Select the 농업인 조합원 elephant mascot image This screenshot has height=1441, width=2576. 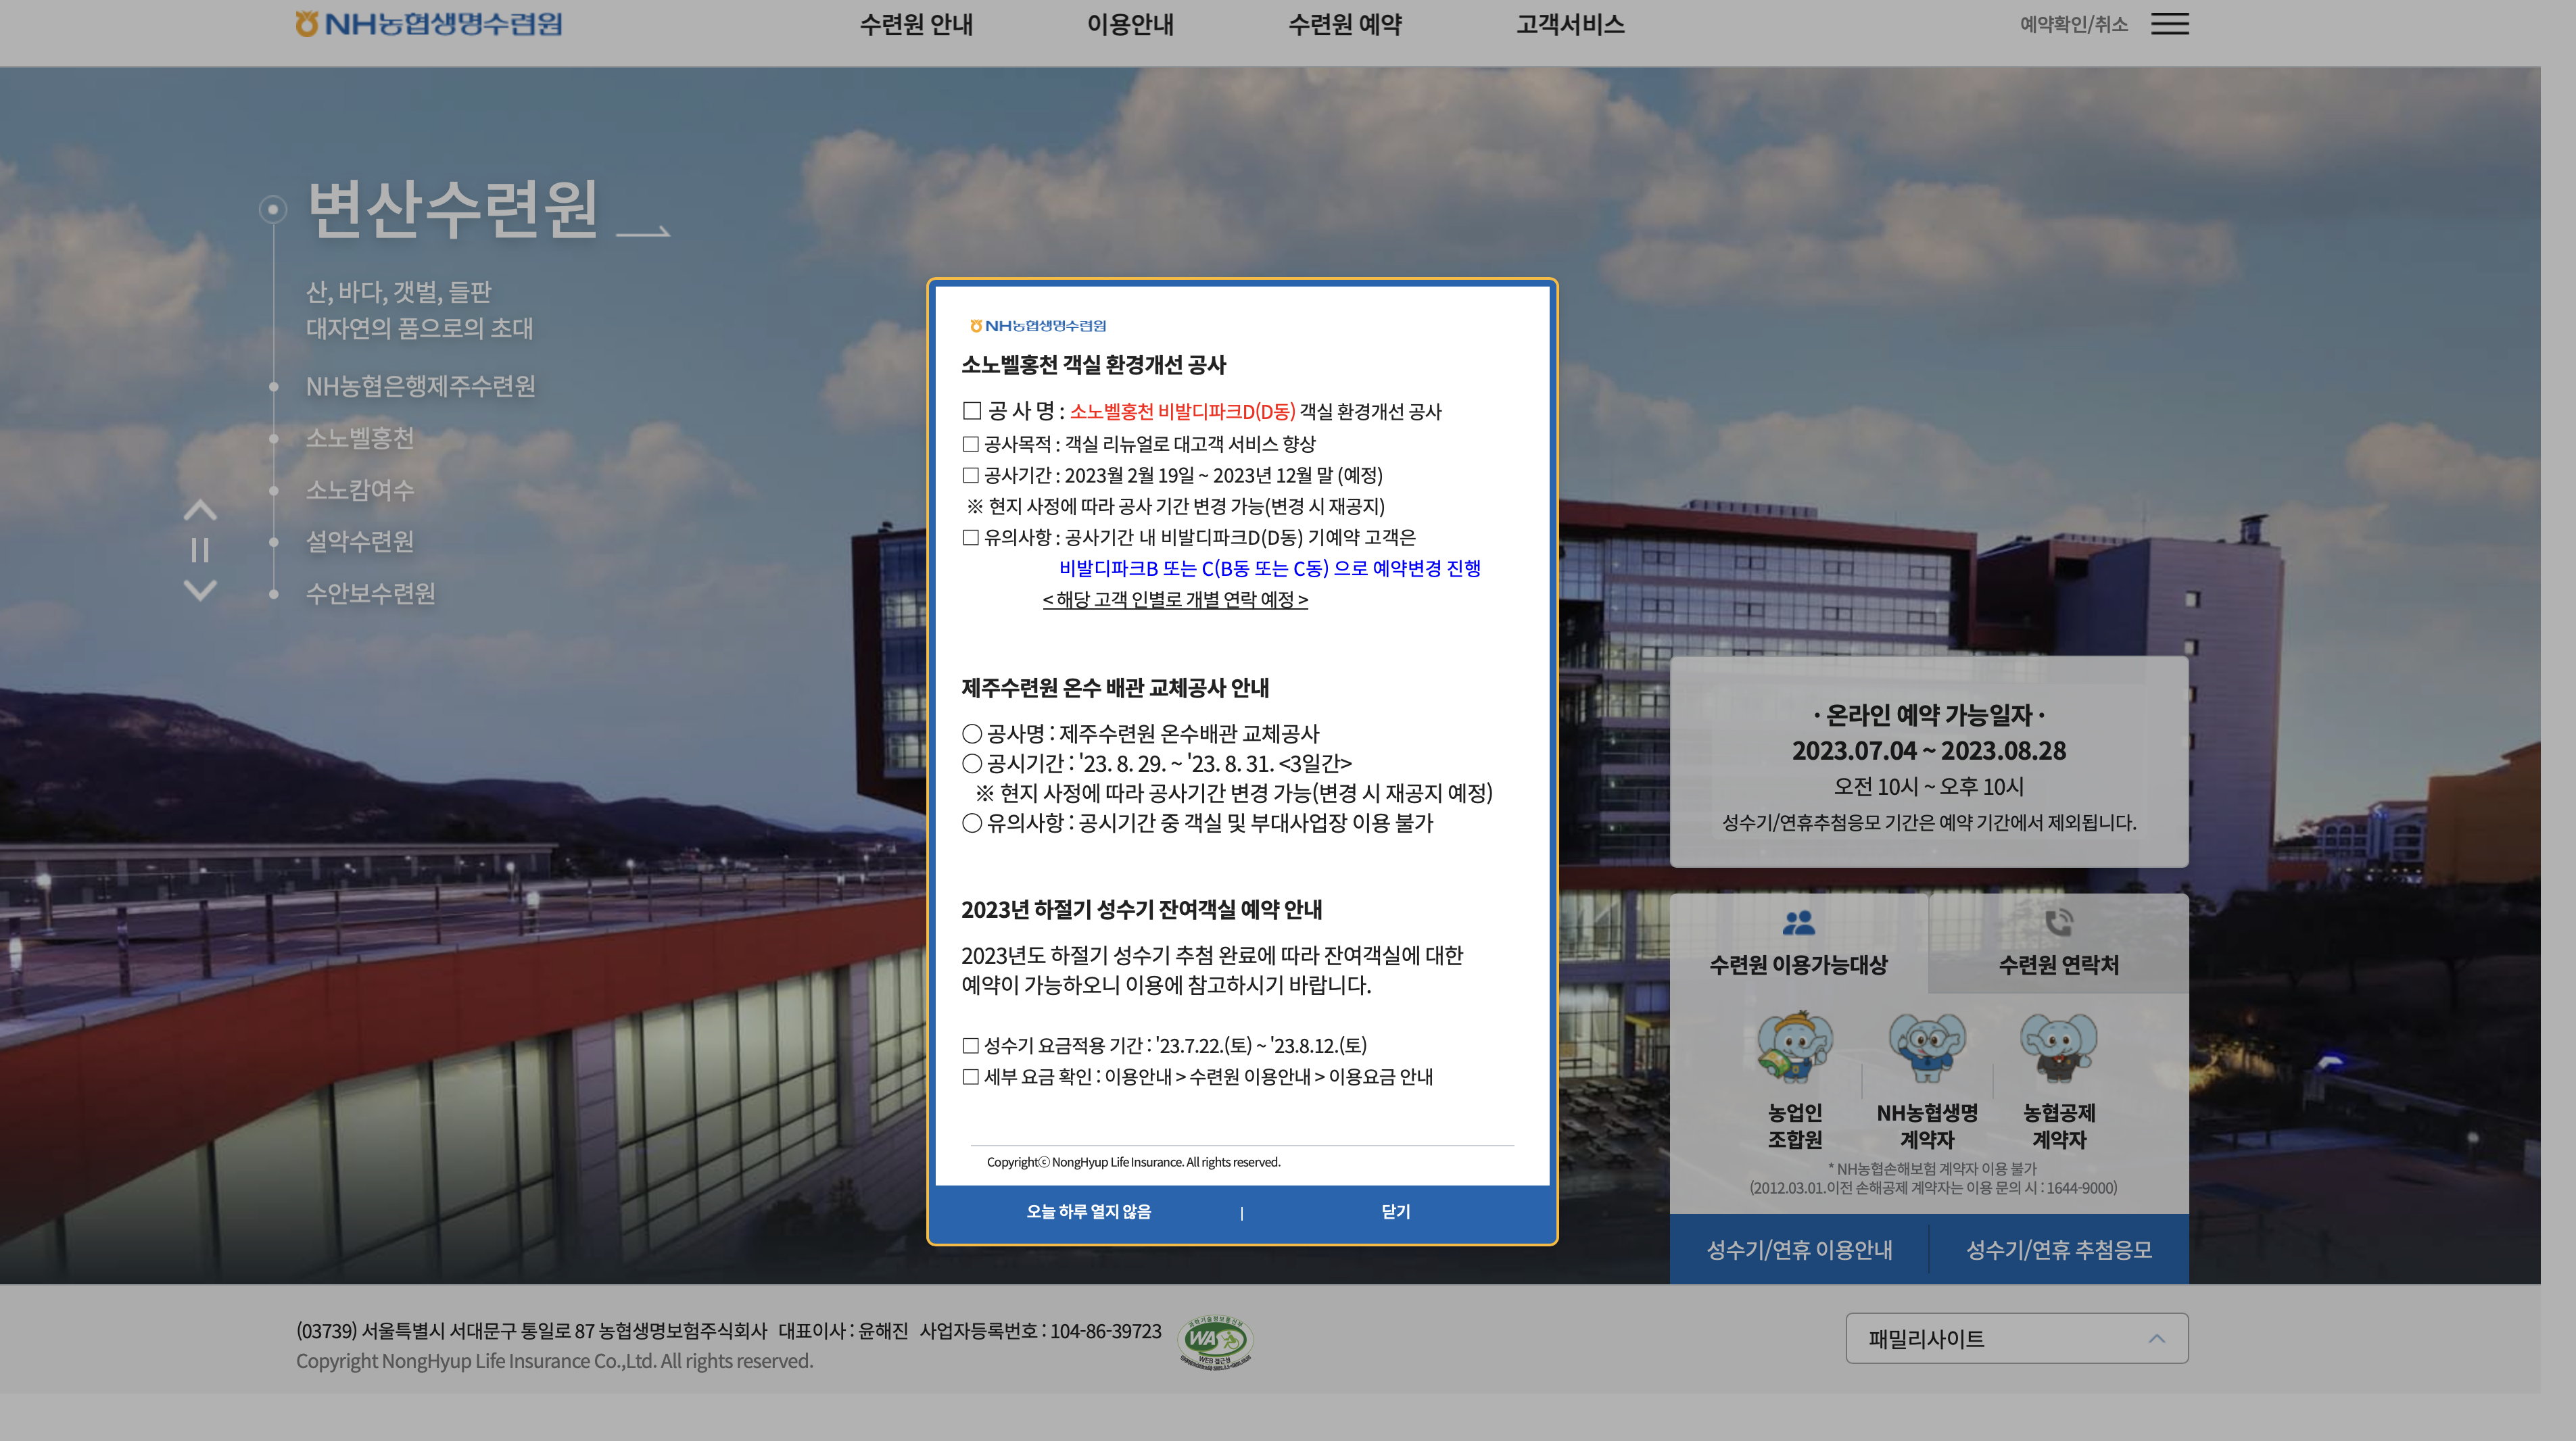click(x=1795, y=1047)
